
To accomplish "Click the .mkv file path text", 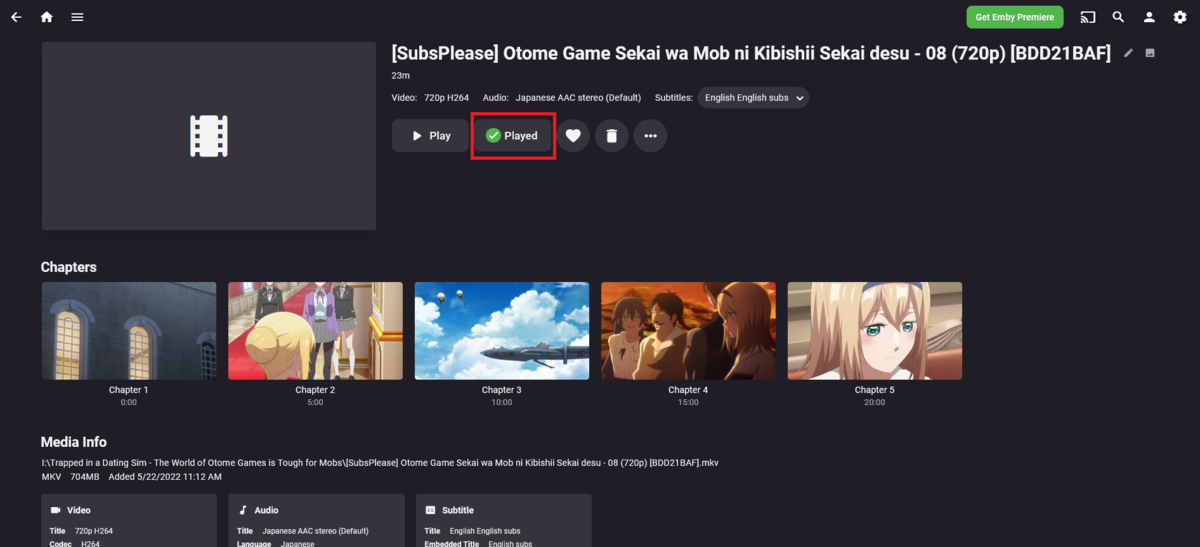I will [x=380, y=463].
